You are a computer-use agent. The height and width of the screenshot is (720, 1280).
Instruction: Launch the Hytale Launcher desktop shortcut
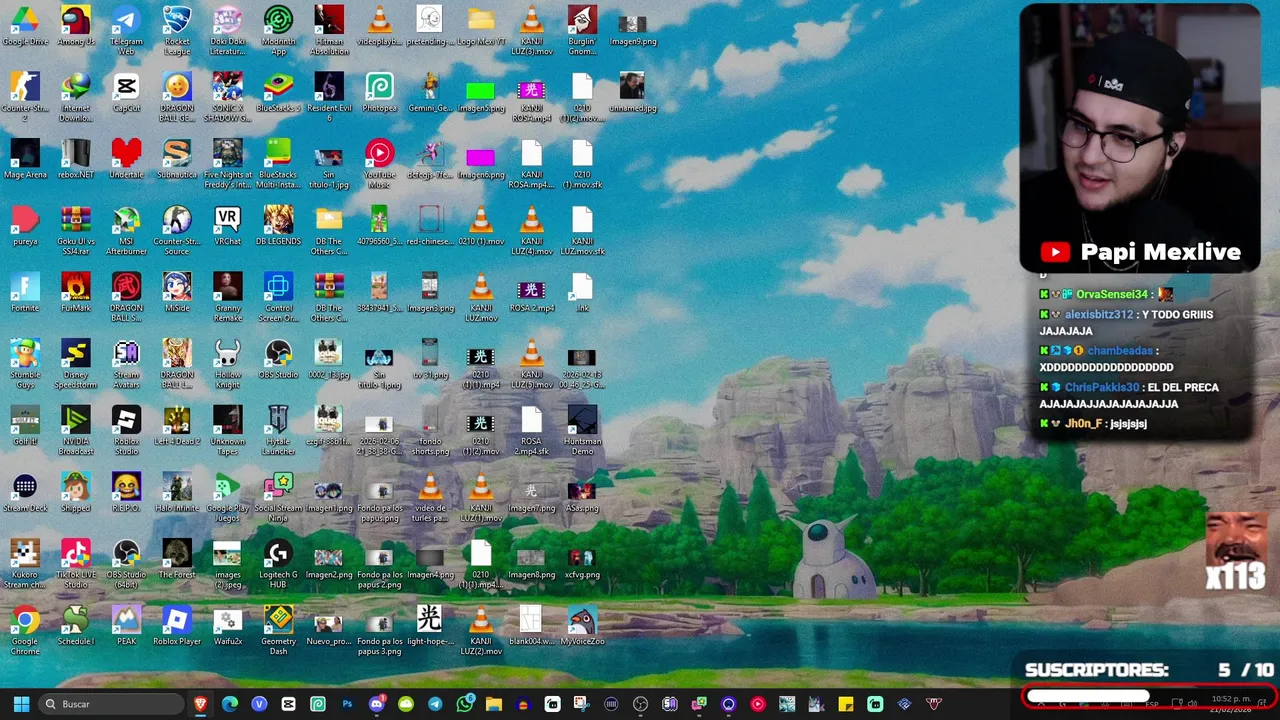pos(278,431)
